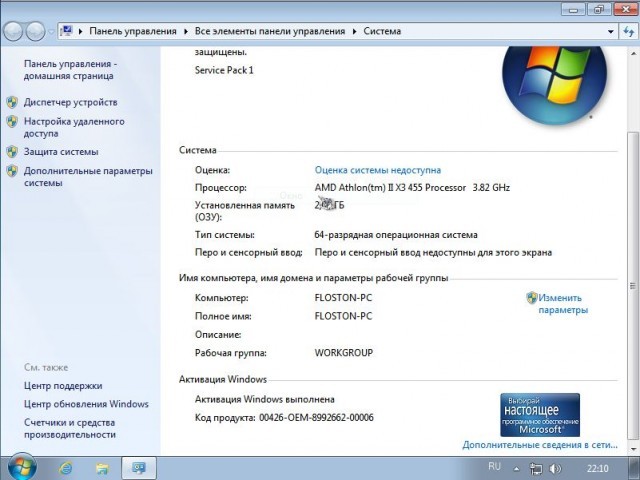The image size is (640, 480).
Task: Open Центр поддержки link
Action: click(x=63, y=386)
